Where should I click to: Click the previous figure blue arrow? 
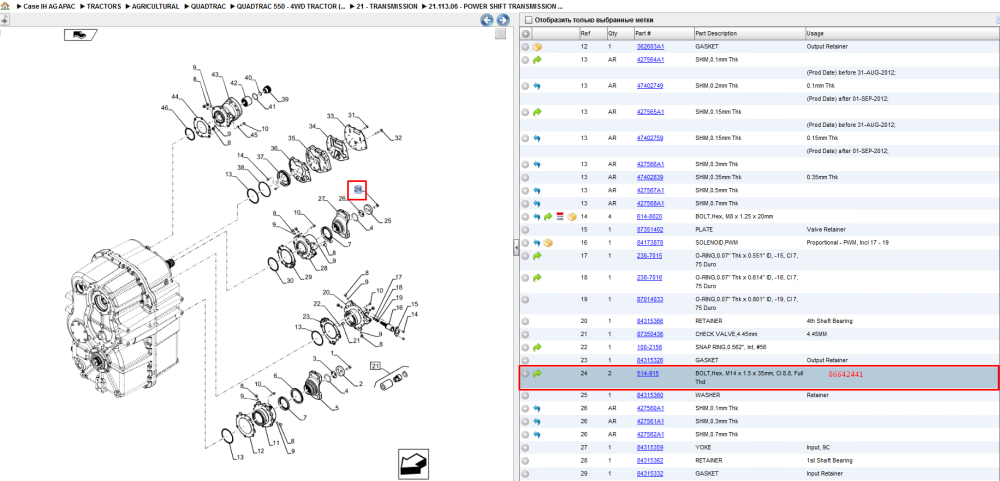[x=487, y=20]
